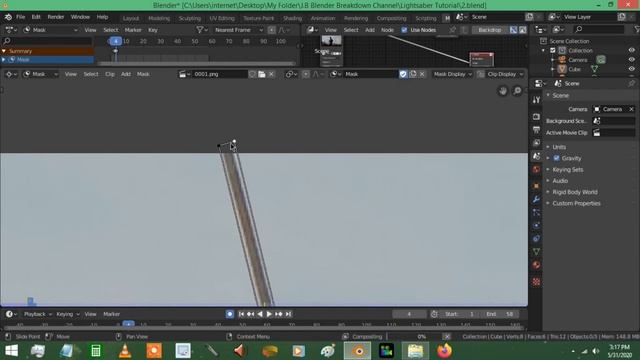Click the current frame number field
This screenshot has width=640, height=360.
tap(409, 314)
